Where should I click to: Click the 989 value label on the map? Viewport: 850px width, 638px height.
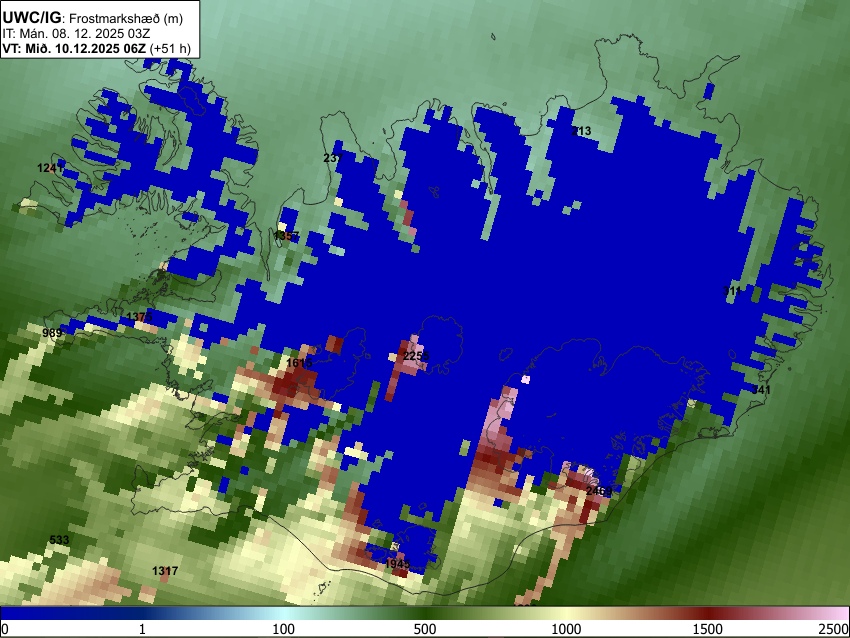(52, 333)
